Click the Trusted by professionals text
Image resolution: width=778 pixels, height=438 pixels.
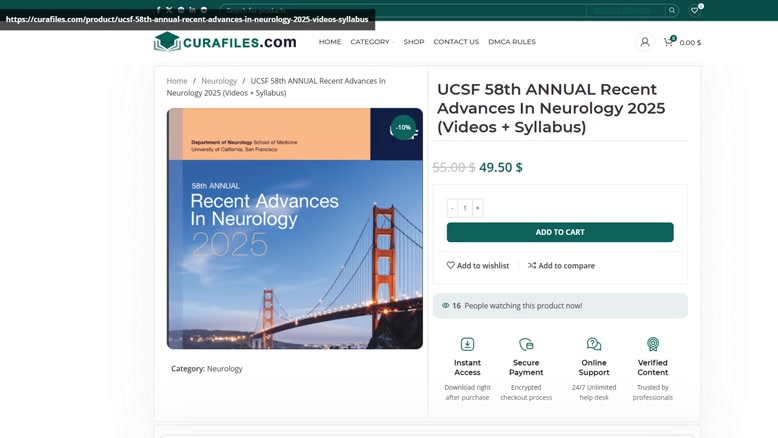click(653, 392)
